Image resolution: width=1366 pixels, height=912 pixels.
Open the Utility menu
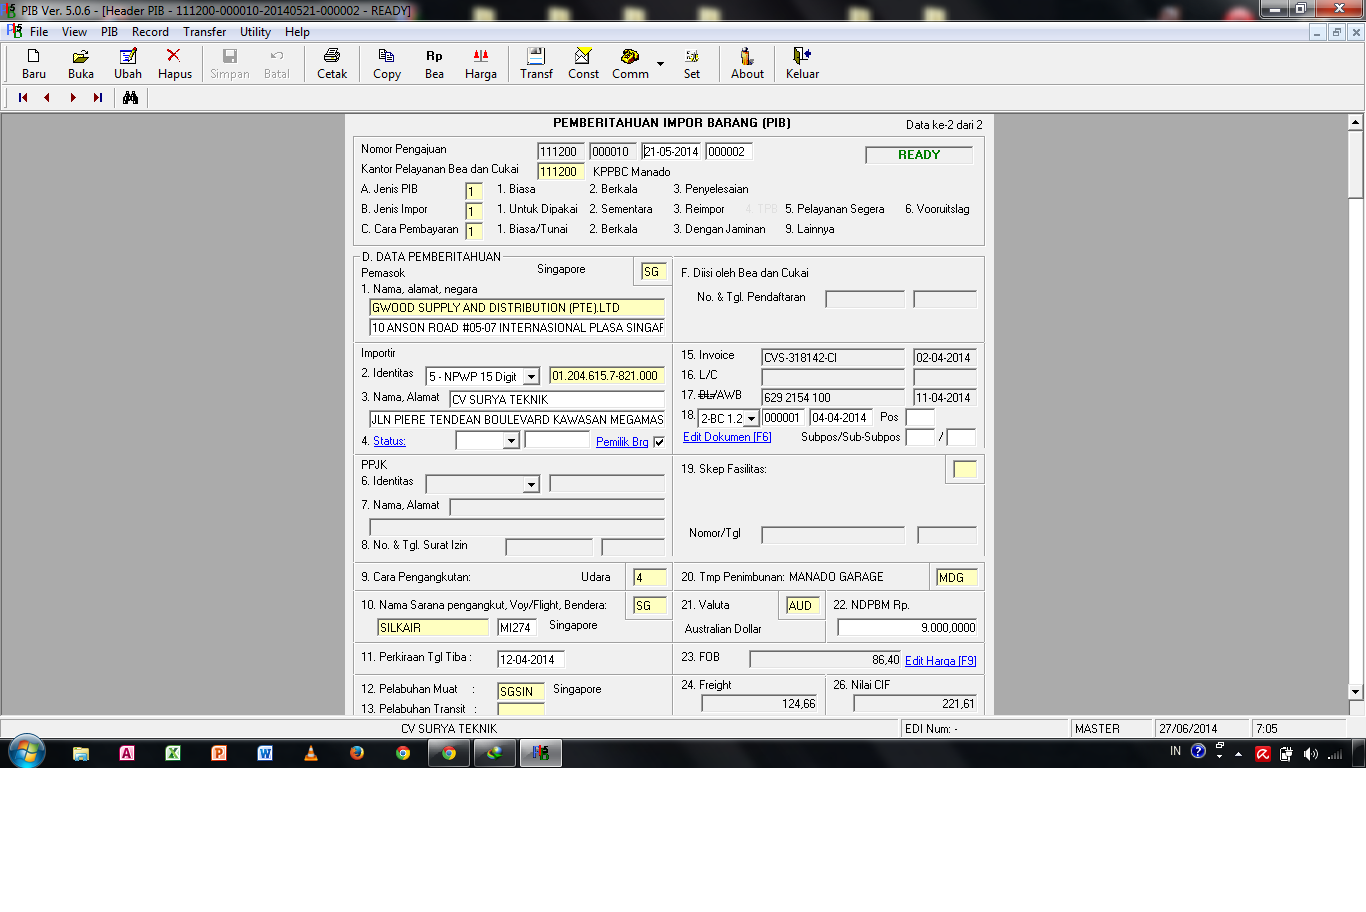(255, 32)
